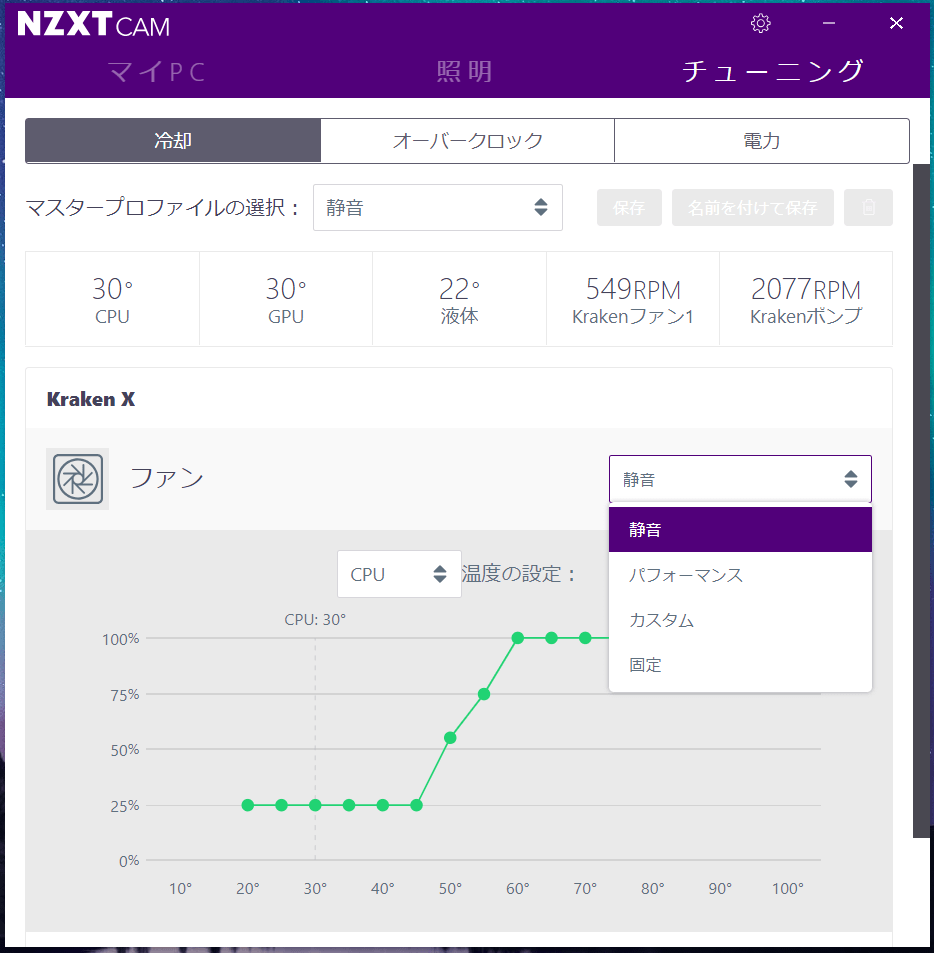Click the CPU temperature tile
Viewport: 934px width, 953px height.
[x=112, y=299]
